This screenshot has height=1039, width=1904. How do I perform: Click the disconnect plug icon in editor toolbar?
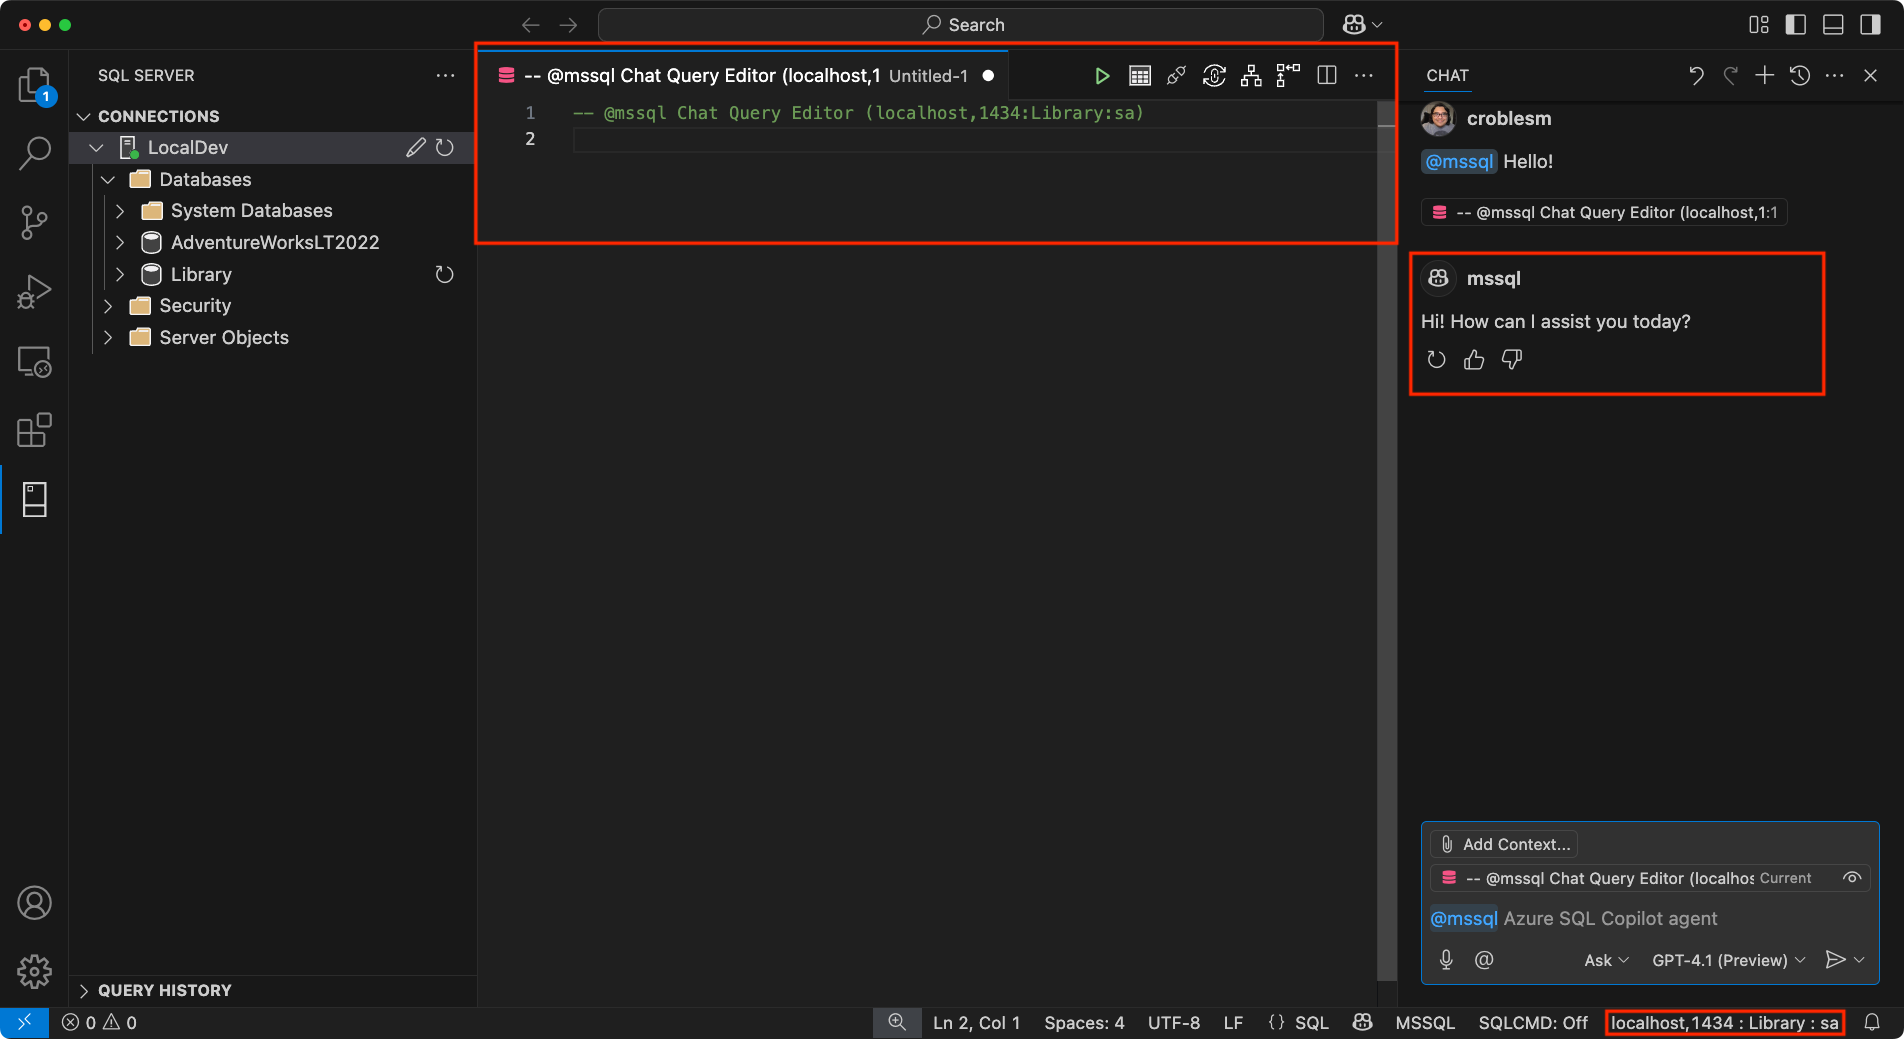1177,76
